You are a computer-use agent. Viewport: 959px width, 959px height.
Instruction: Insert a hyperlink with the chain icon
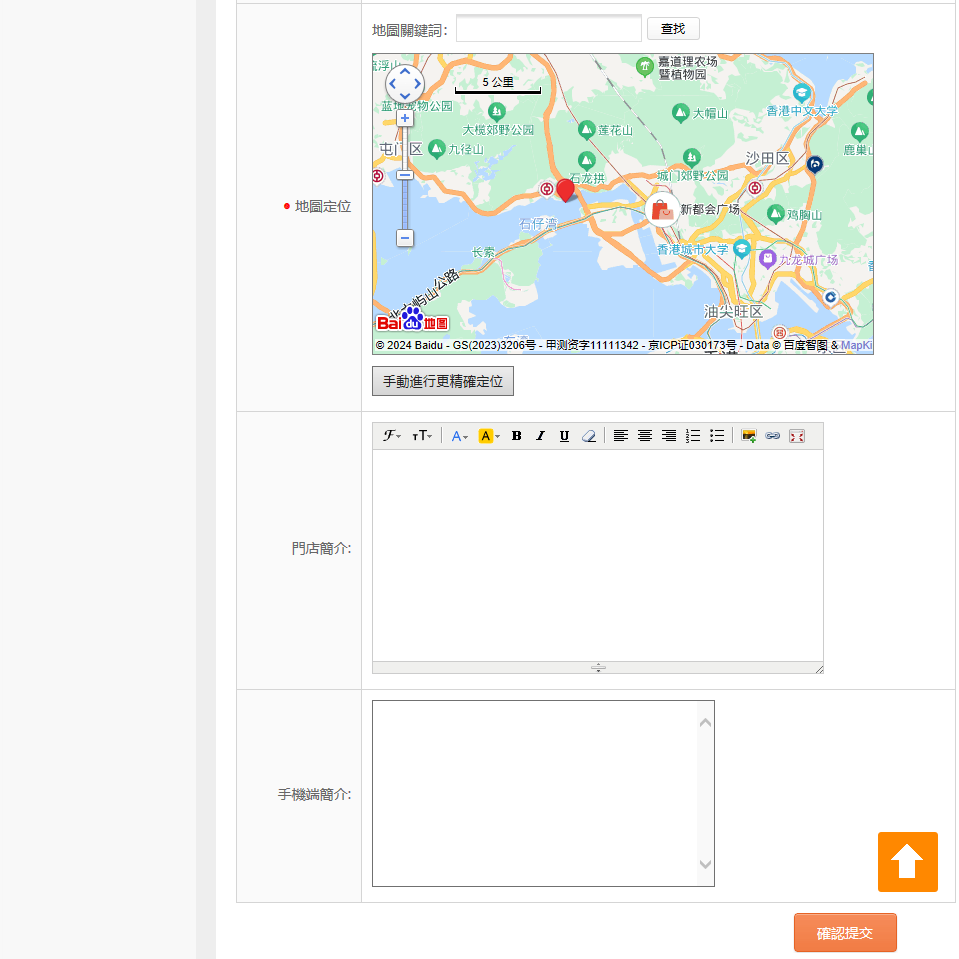pyautogui.click(x=772, y=436)
